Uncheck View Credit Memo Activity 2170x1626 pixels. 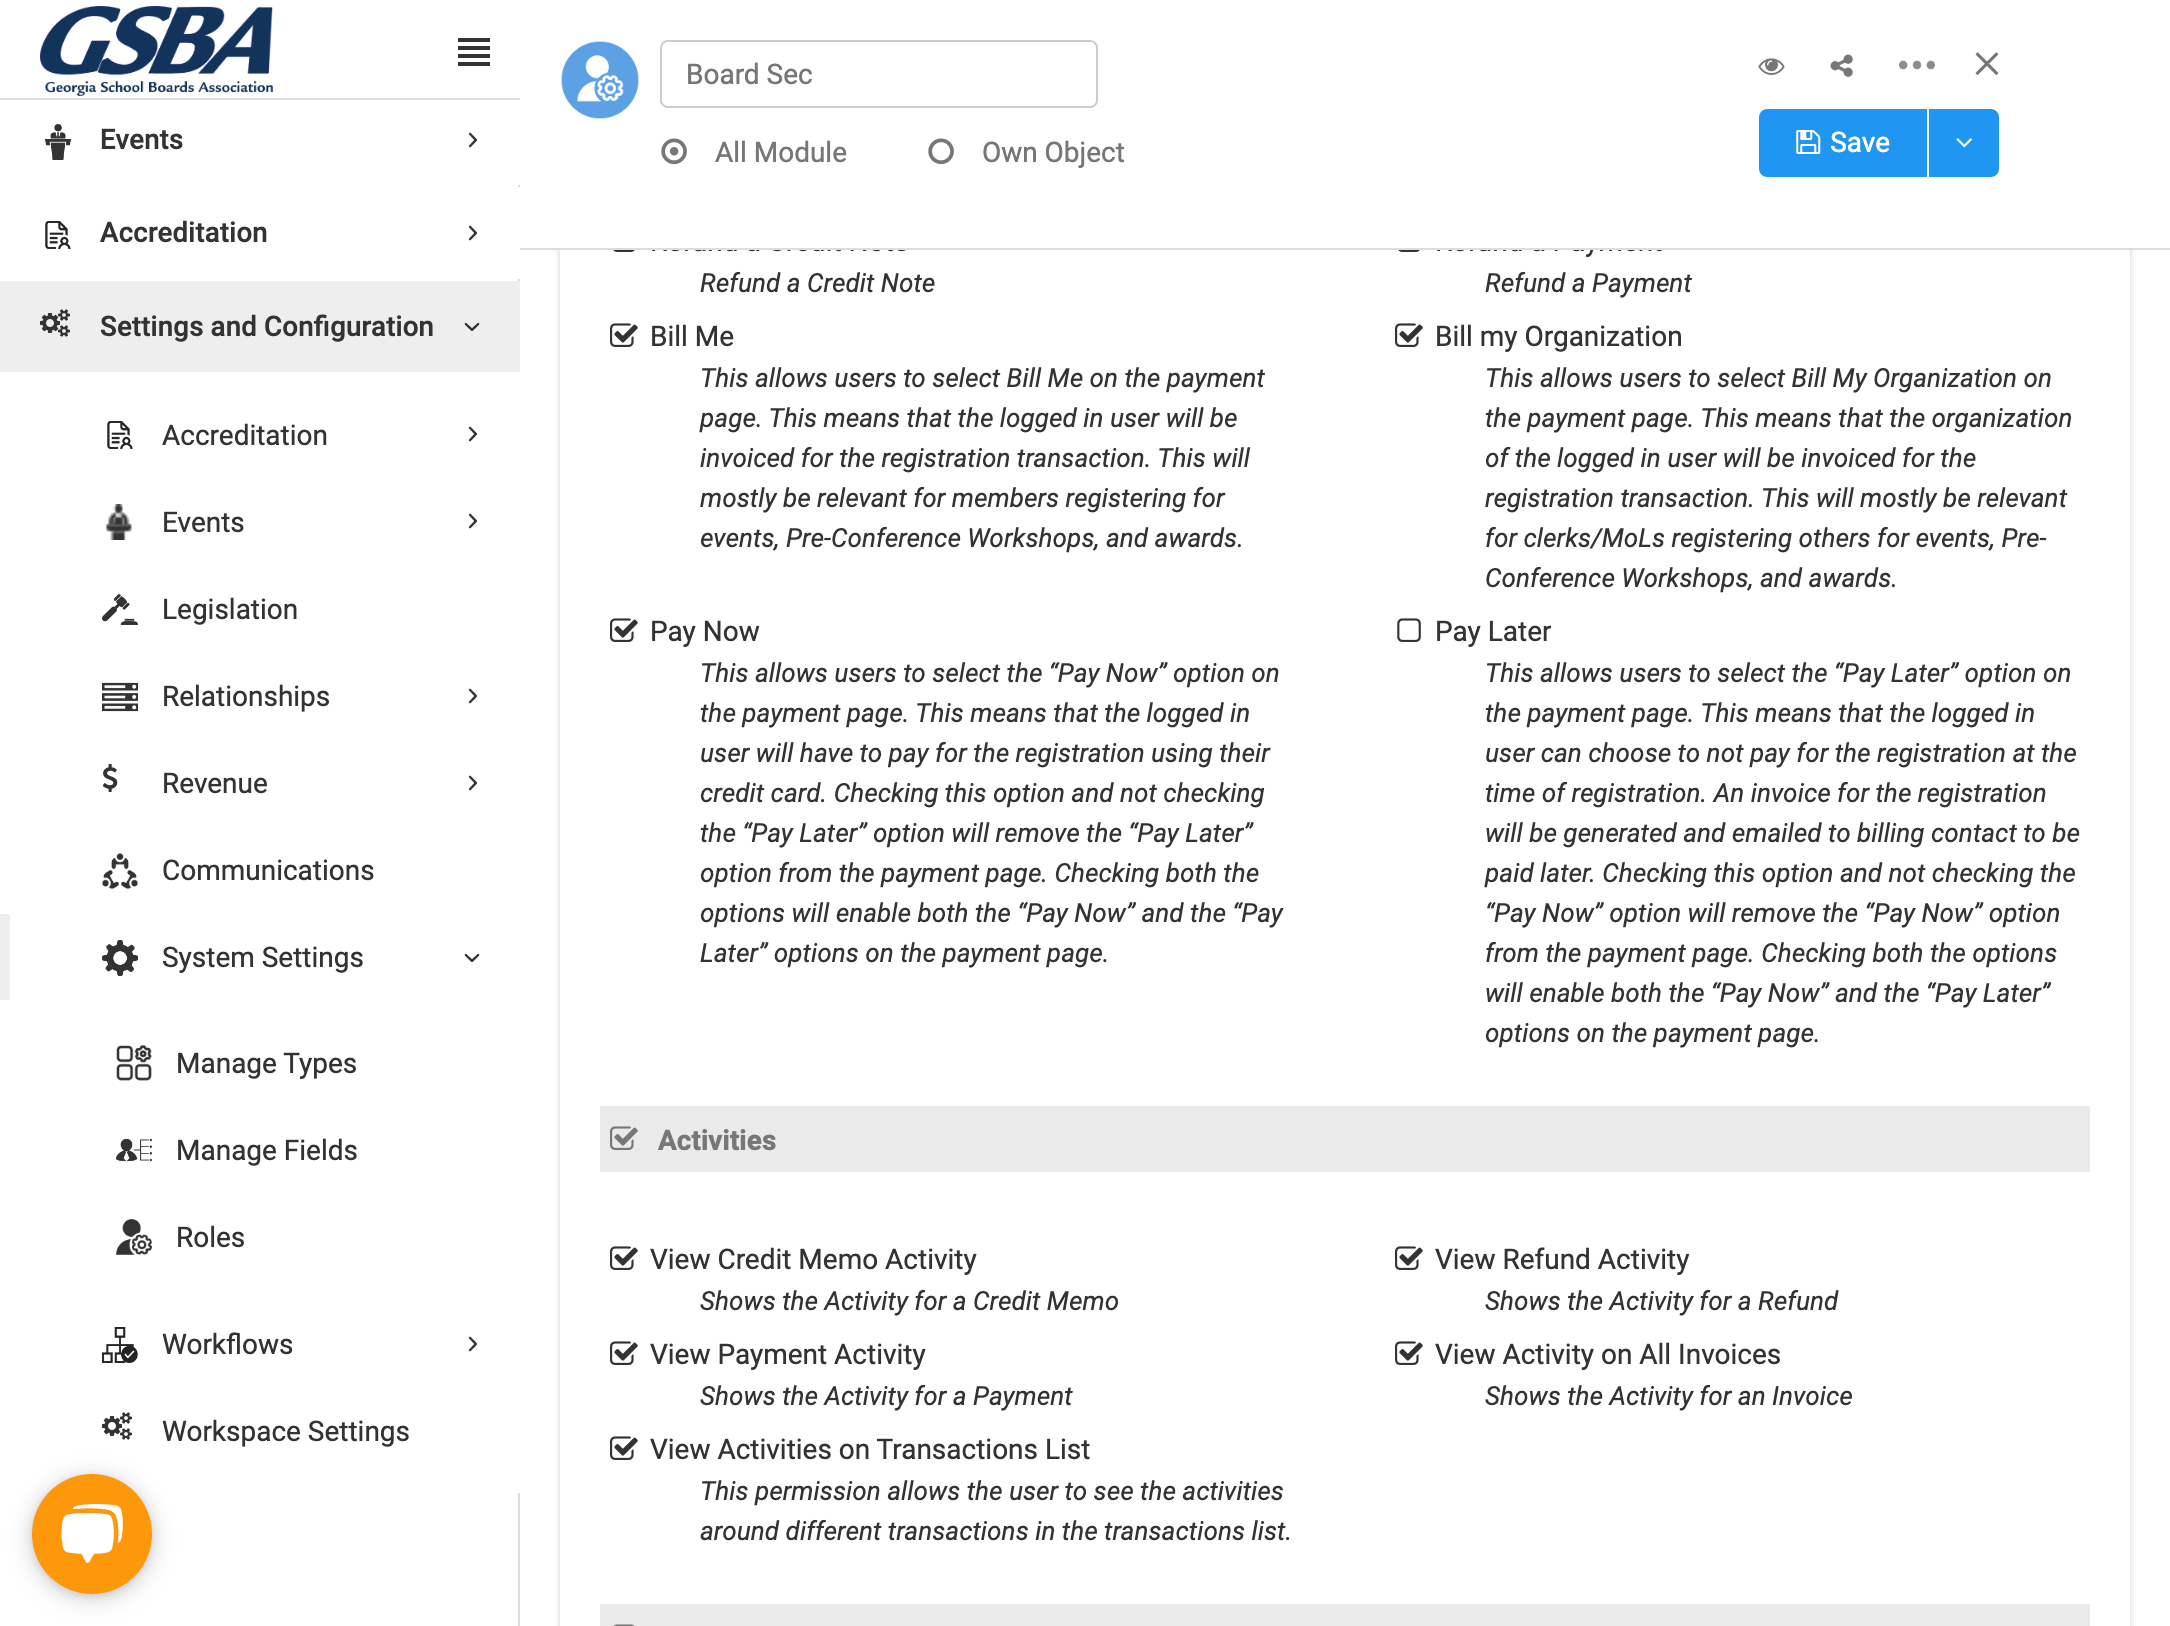tap(623, 1258)
